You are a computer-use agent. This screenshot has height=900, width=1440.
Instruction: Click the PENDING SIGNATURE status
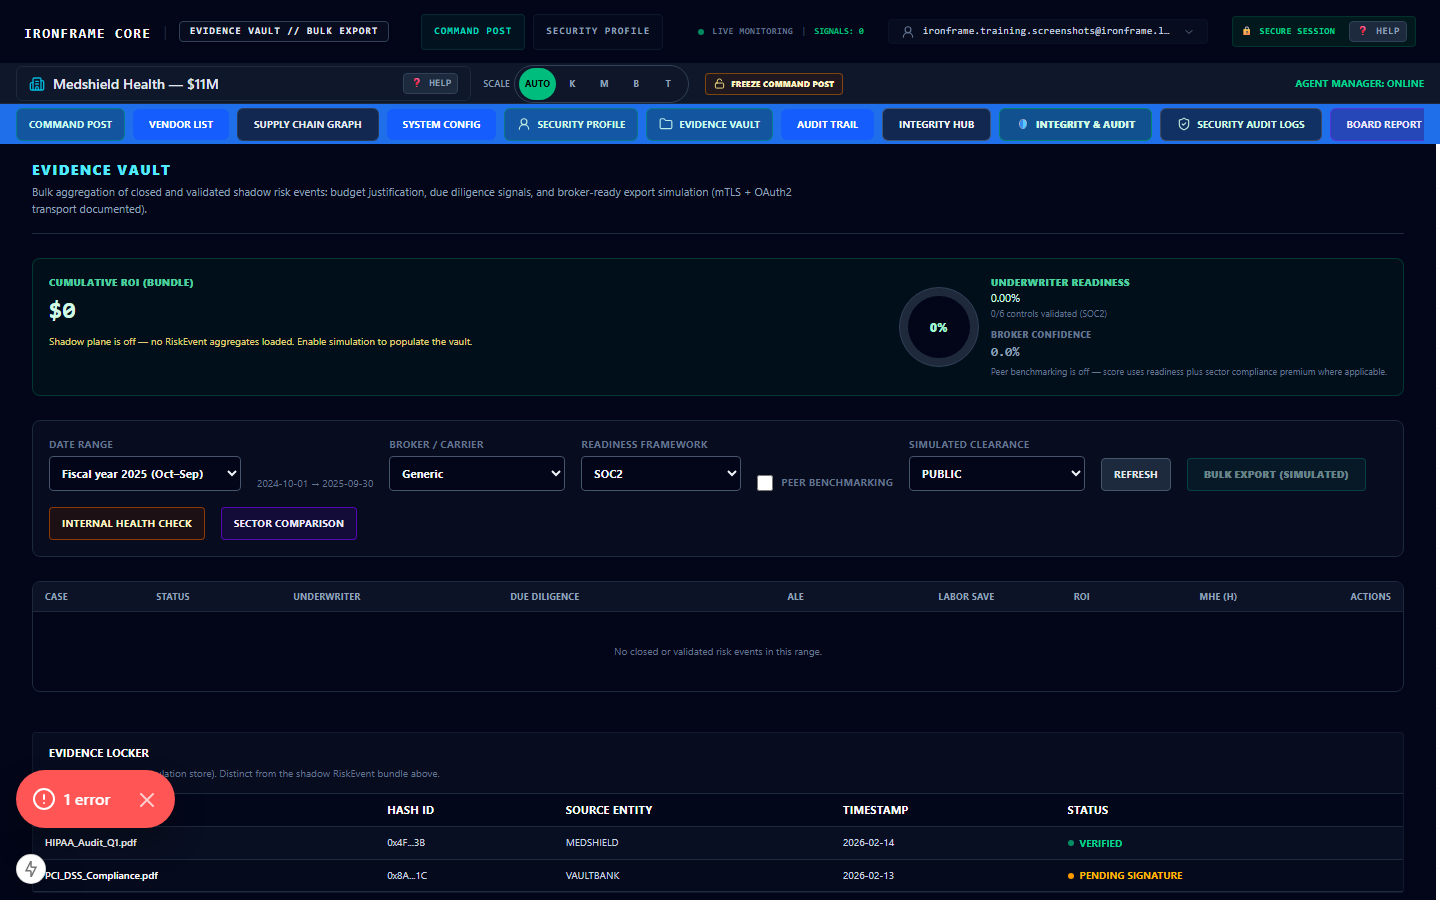coord(1125,876)
